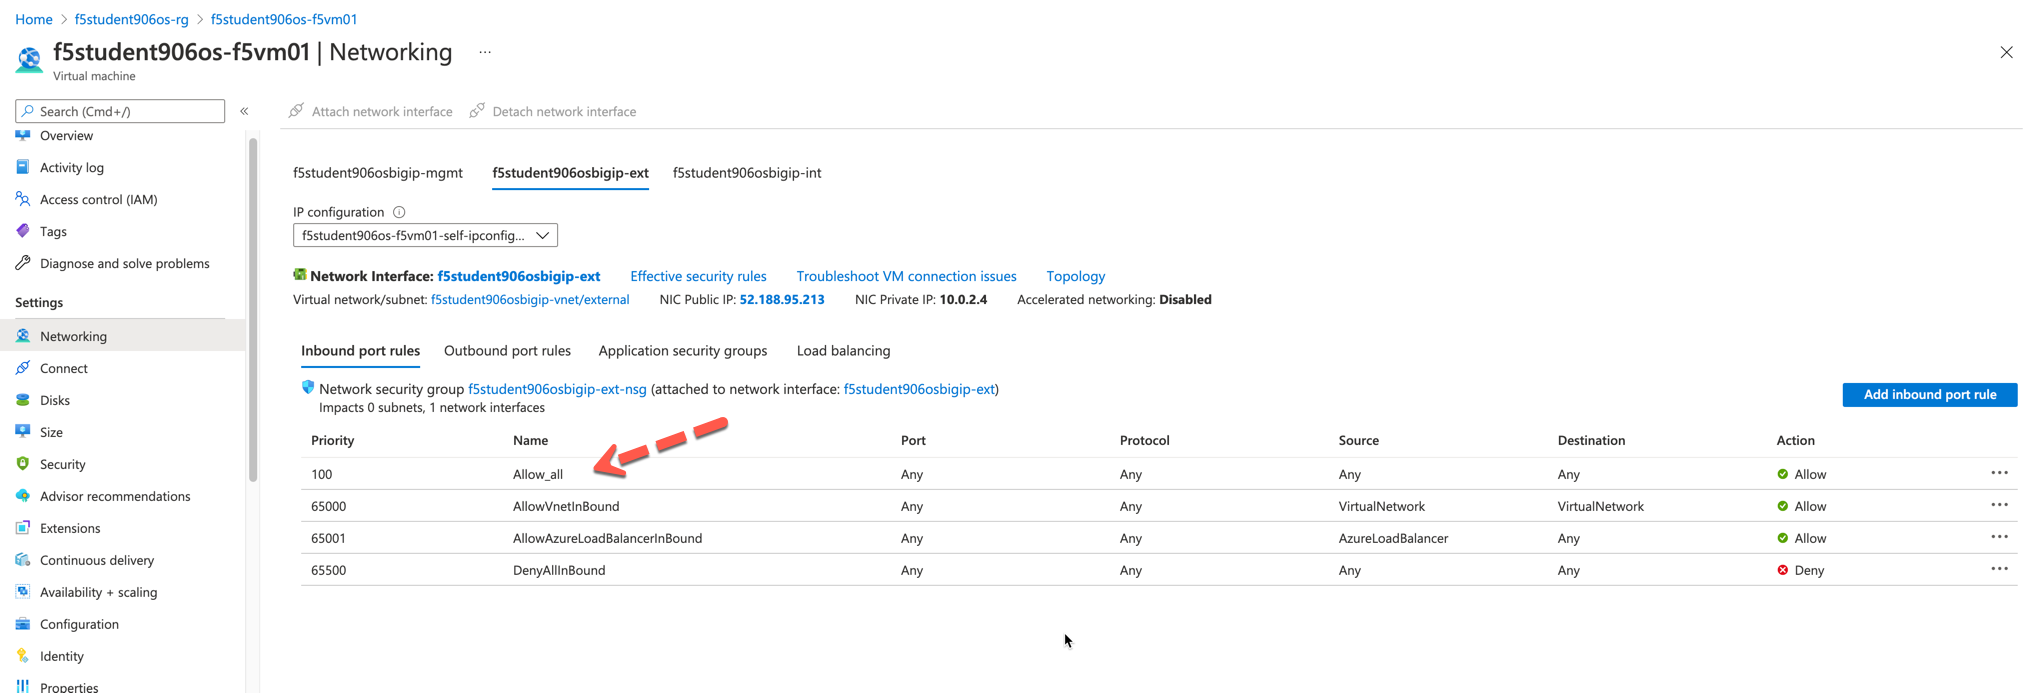Click the Priority column header
Screen dimensions: 2031x693
pyautogui.click(x=332, y=440)
